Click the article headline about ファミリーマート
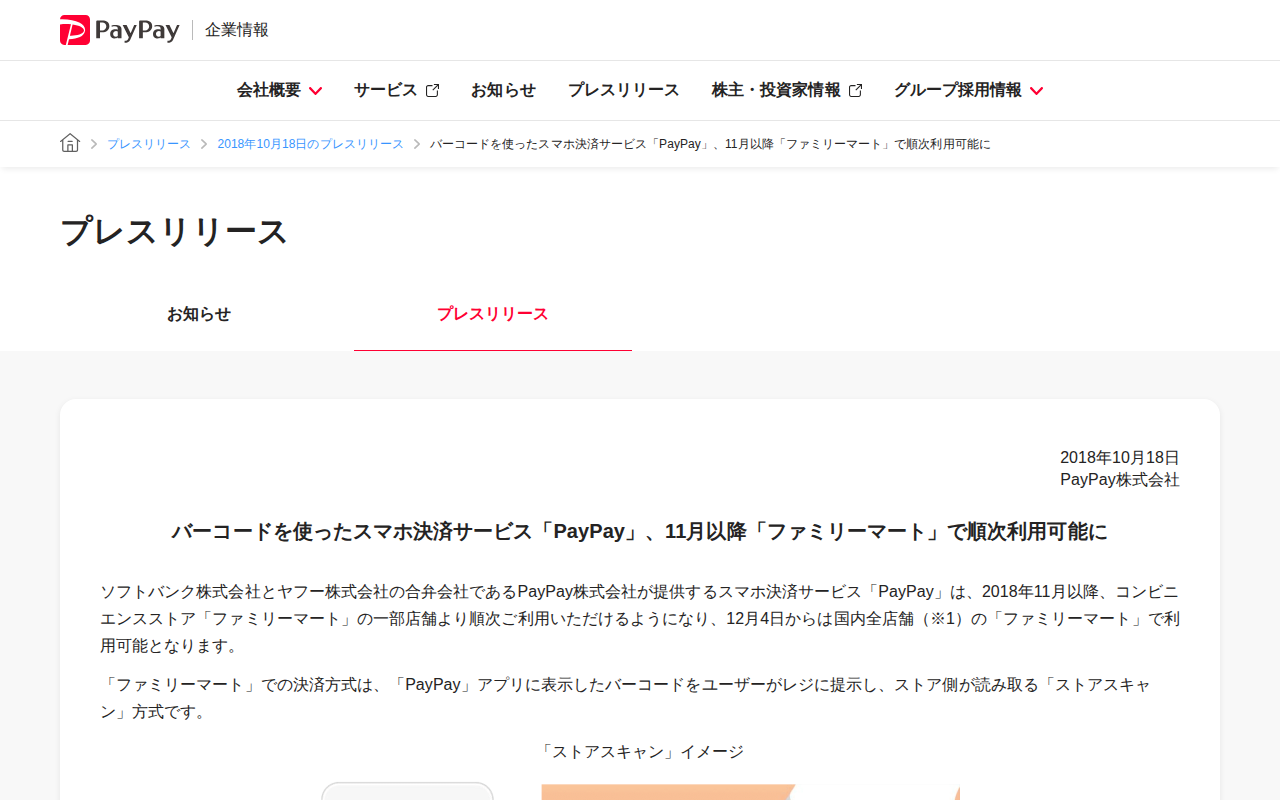 pyautogui.click(x=640, y=531)
